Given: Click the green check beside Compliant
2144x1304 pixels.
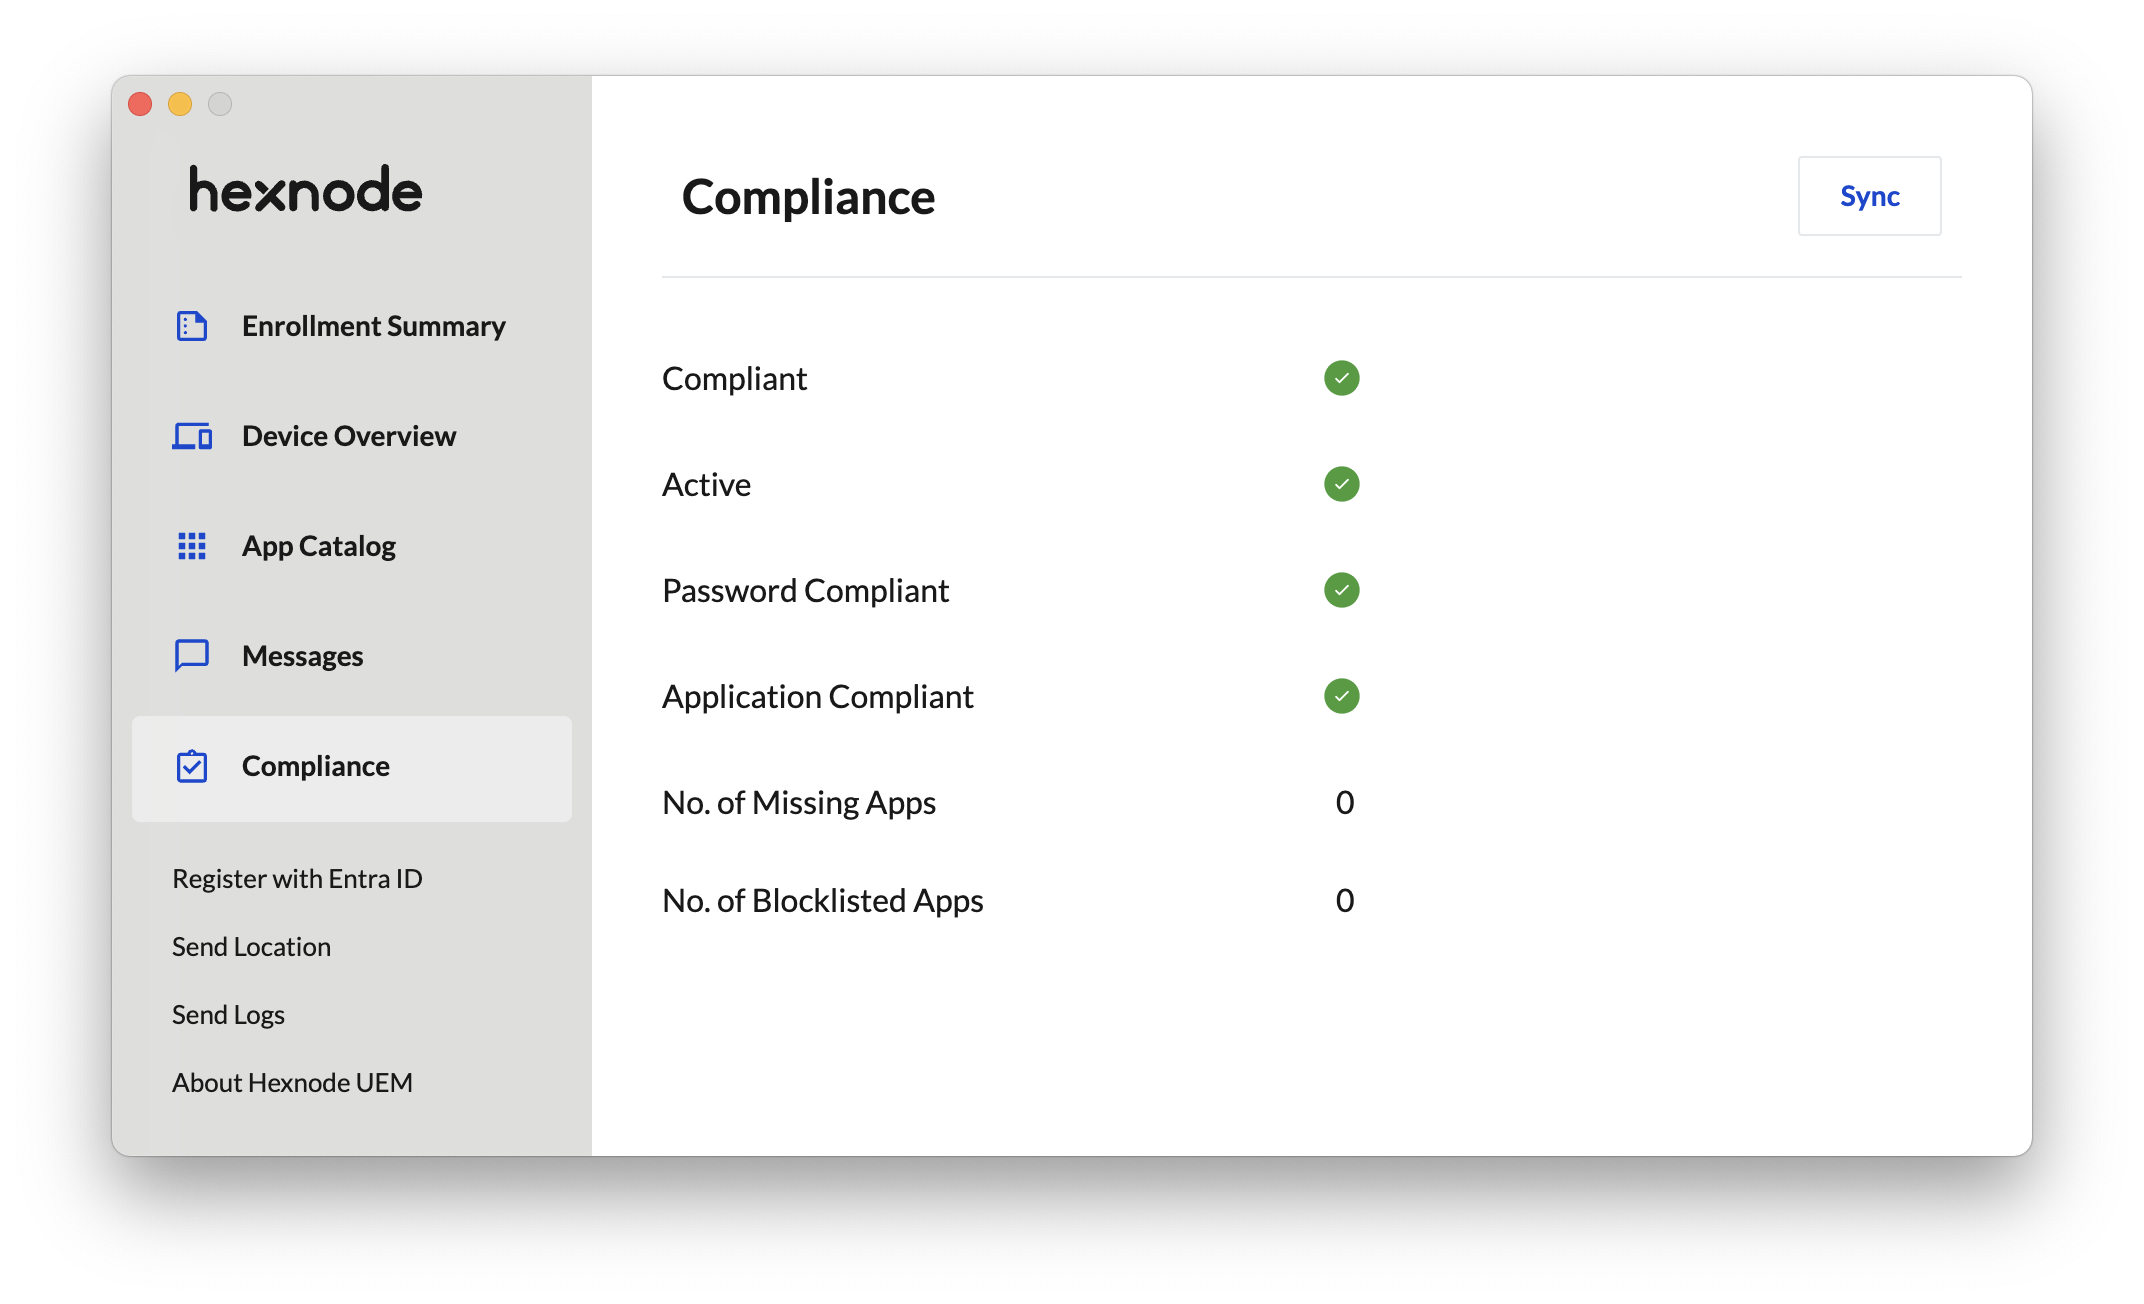Looking at the screenshot, I should point(1341,378).
